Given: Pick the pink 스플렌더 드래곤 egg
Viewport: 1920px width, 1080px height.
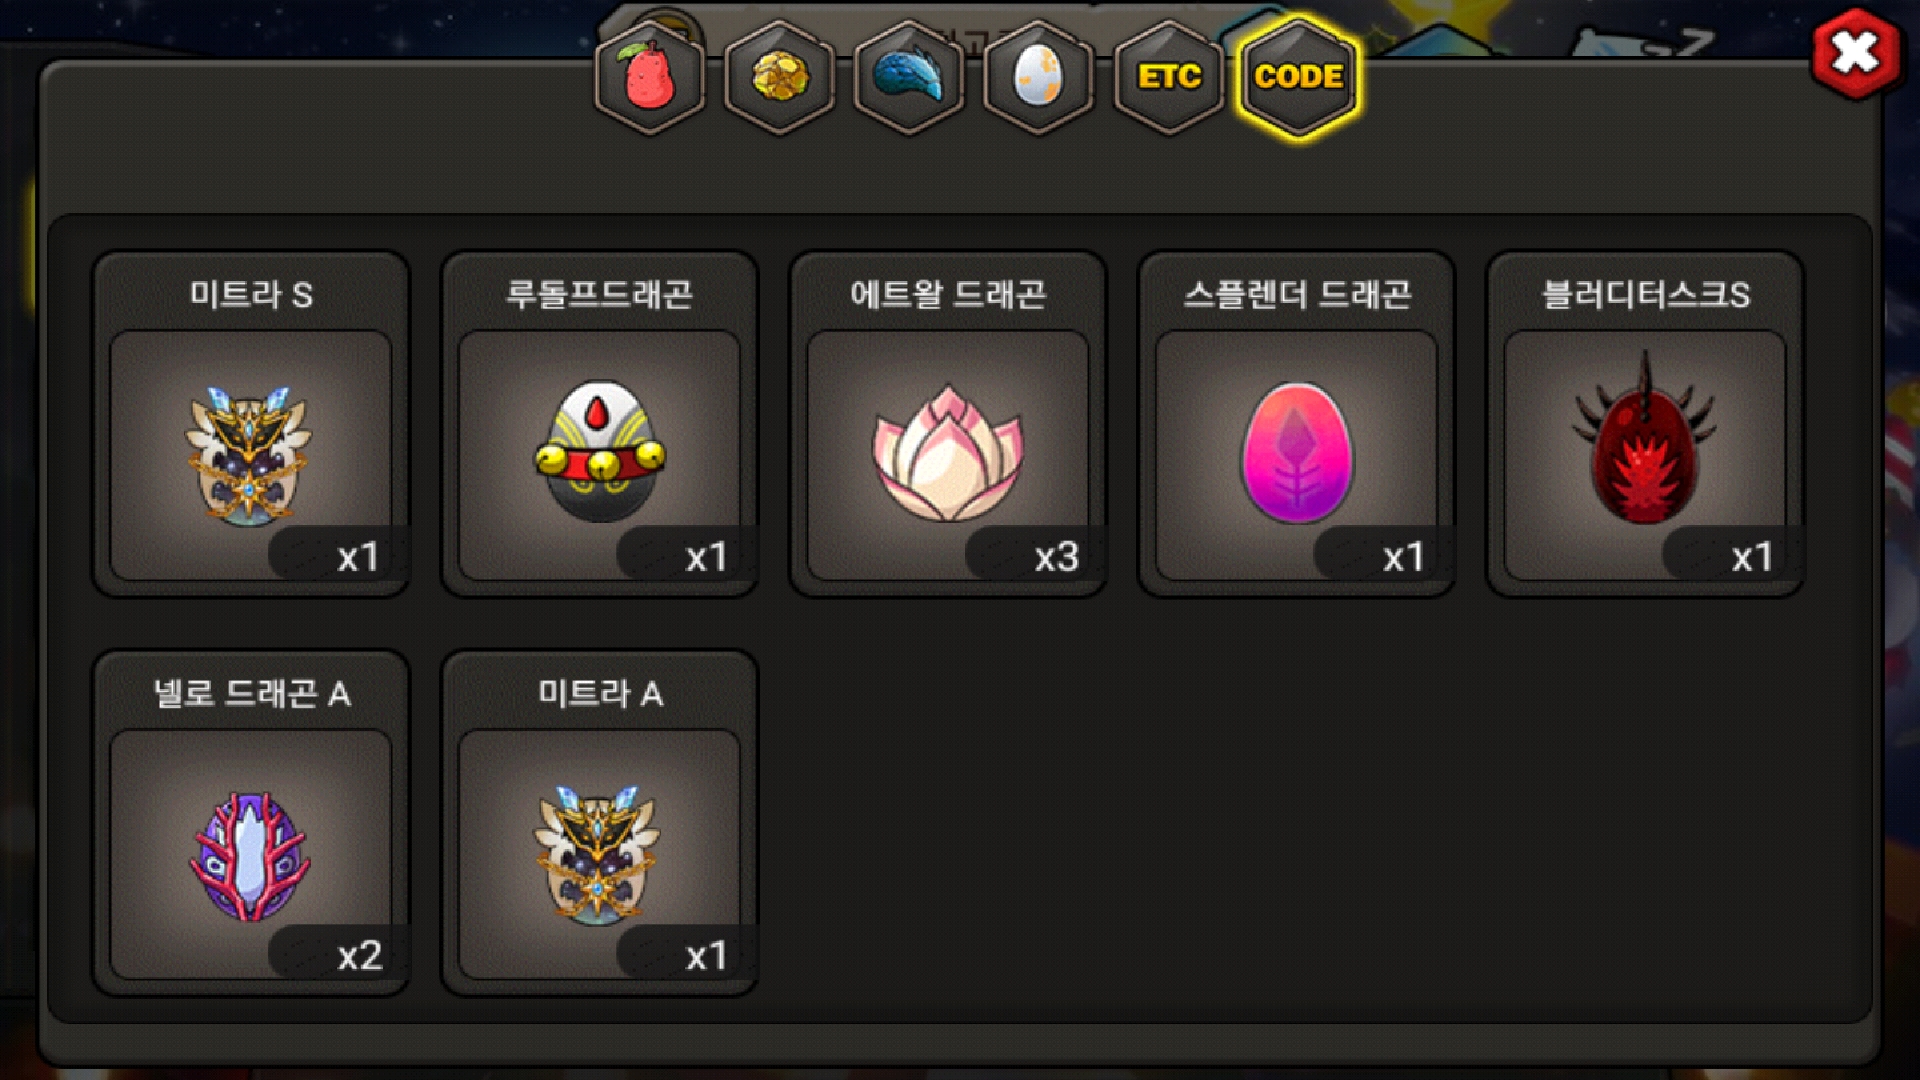Looking at the screenshot, I should (1297, 453).
